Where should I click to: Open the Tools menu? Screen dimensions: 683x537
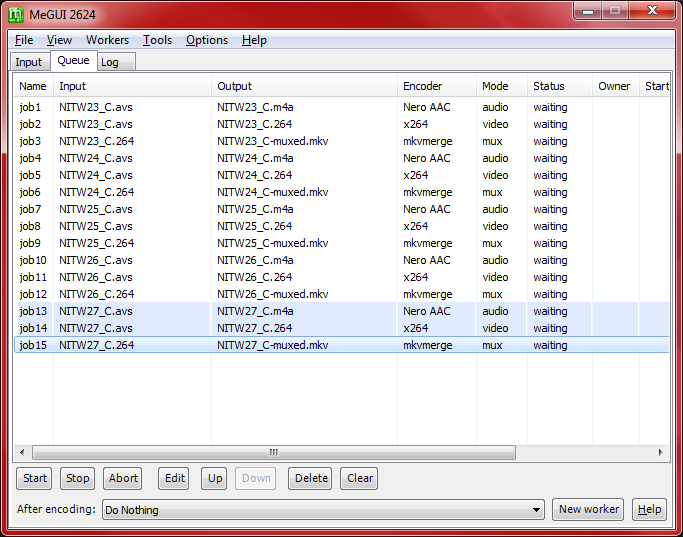[158, 40]
